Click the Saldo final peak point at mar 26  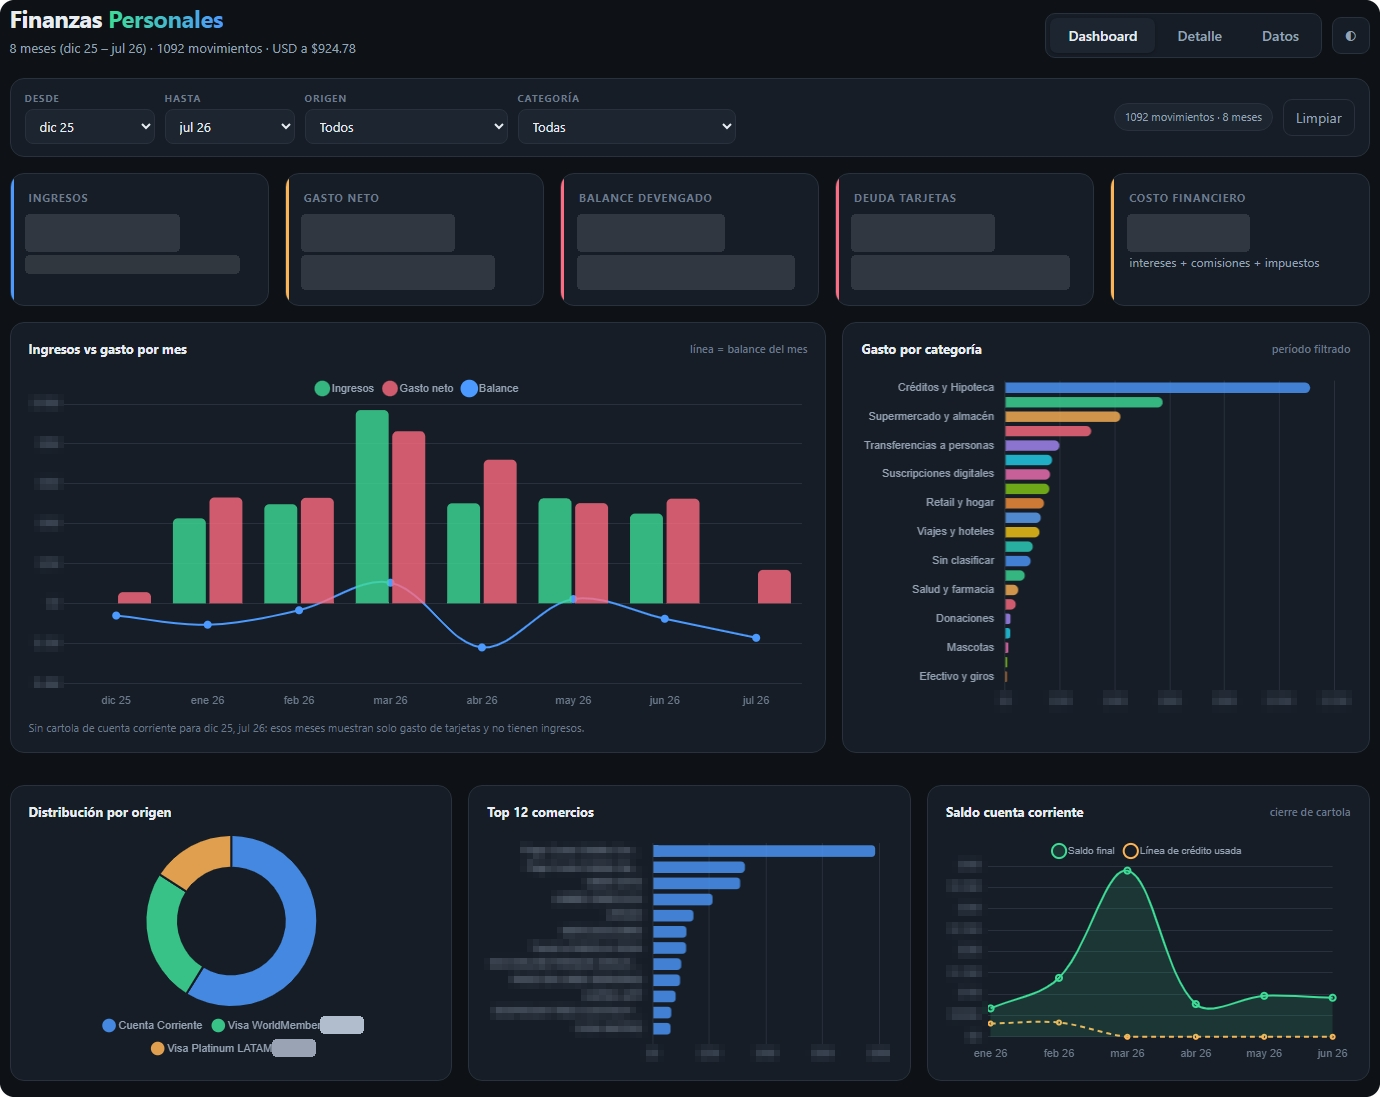1127,871
